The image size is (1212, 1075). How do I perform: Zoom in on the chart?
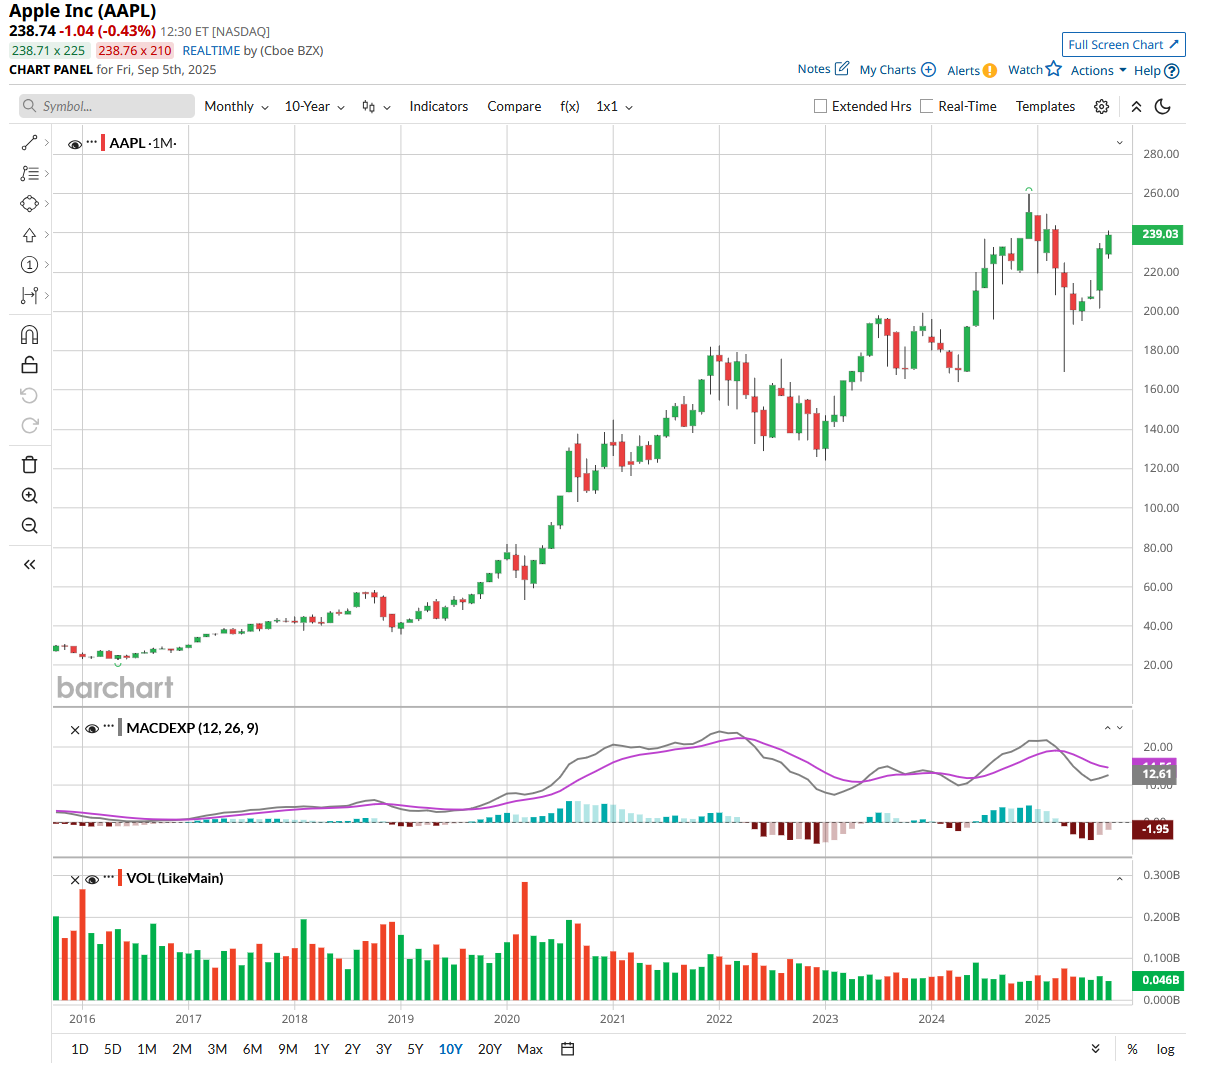tap(29, 495)
